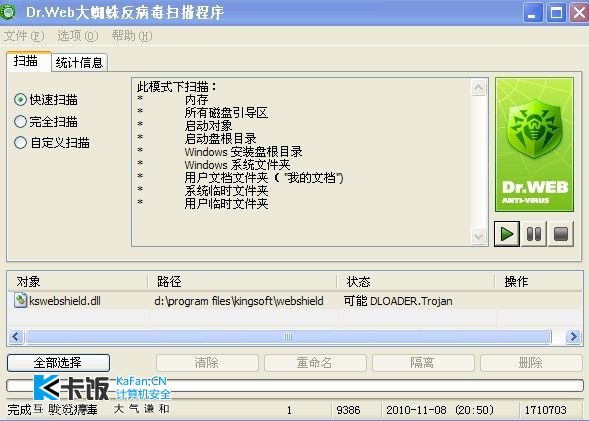
Task: Click status bar count 9386
Action: [x=348, y=410]
